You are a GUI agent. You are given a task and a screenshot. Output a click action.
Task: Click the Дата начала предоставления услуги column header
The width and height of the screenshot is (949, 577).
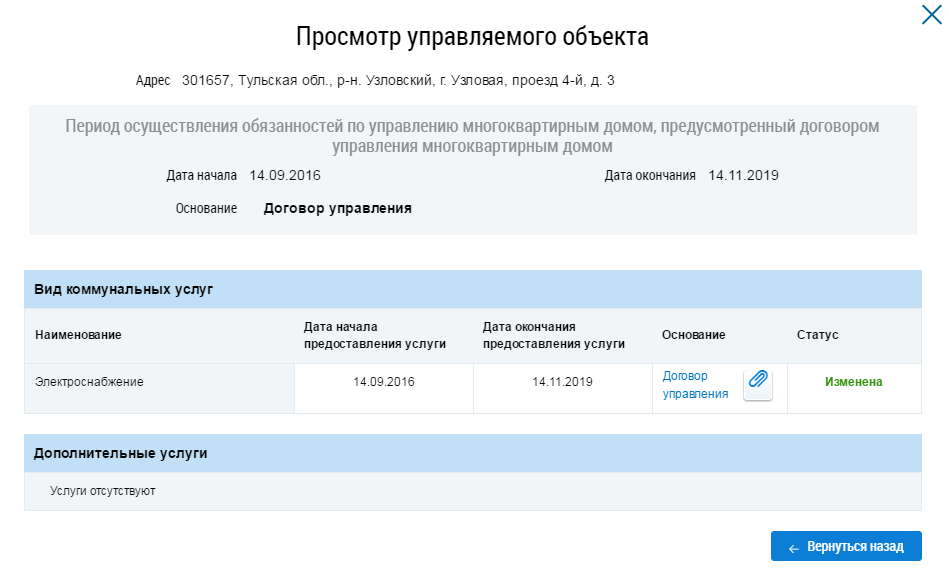tap(374, 335)
